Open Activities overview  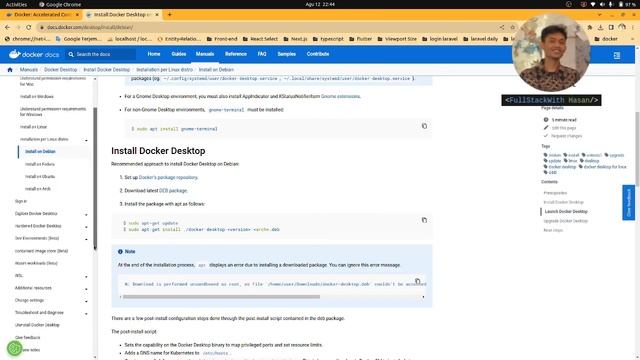(x=16, y=4)
